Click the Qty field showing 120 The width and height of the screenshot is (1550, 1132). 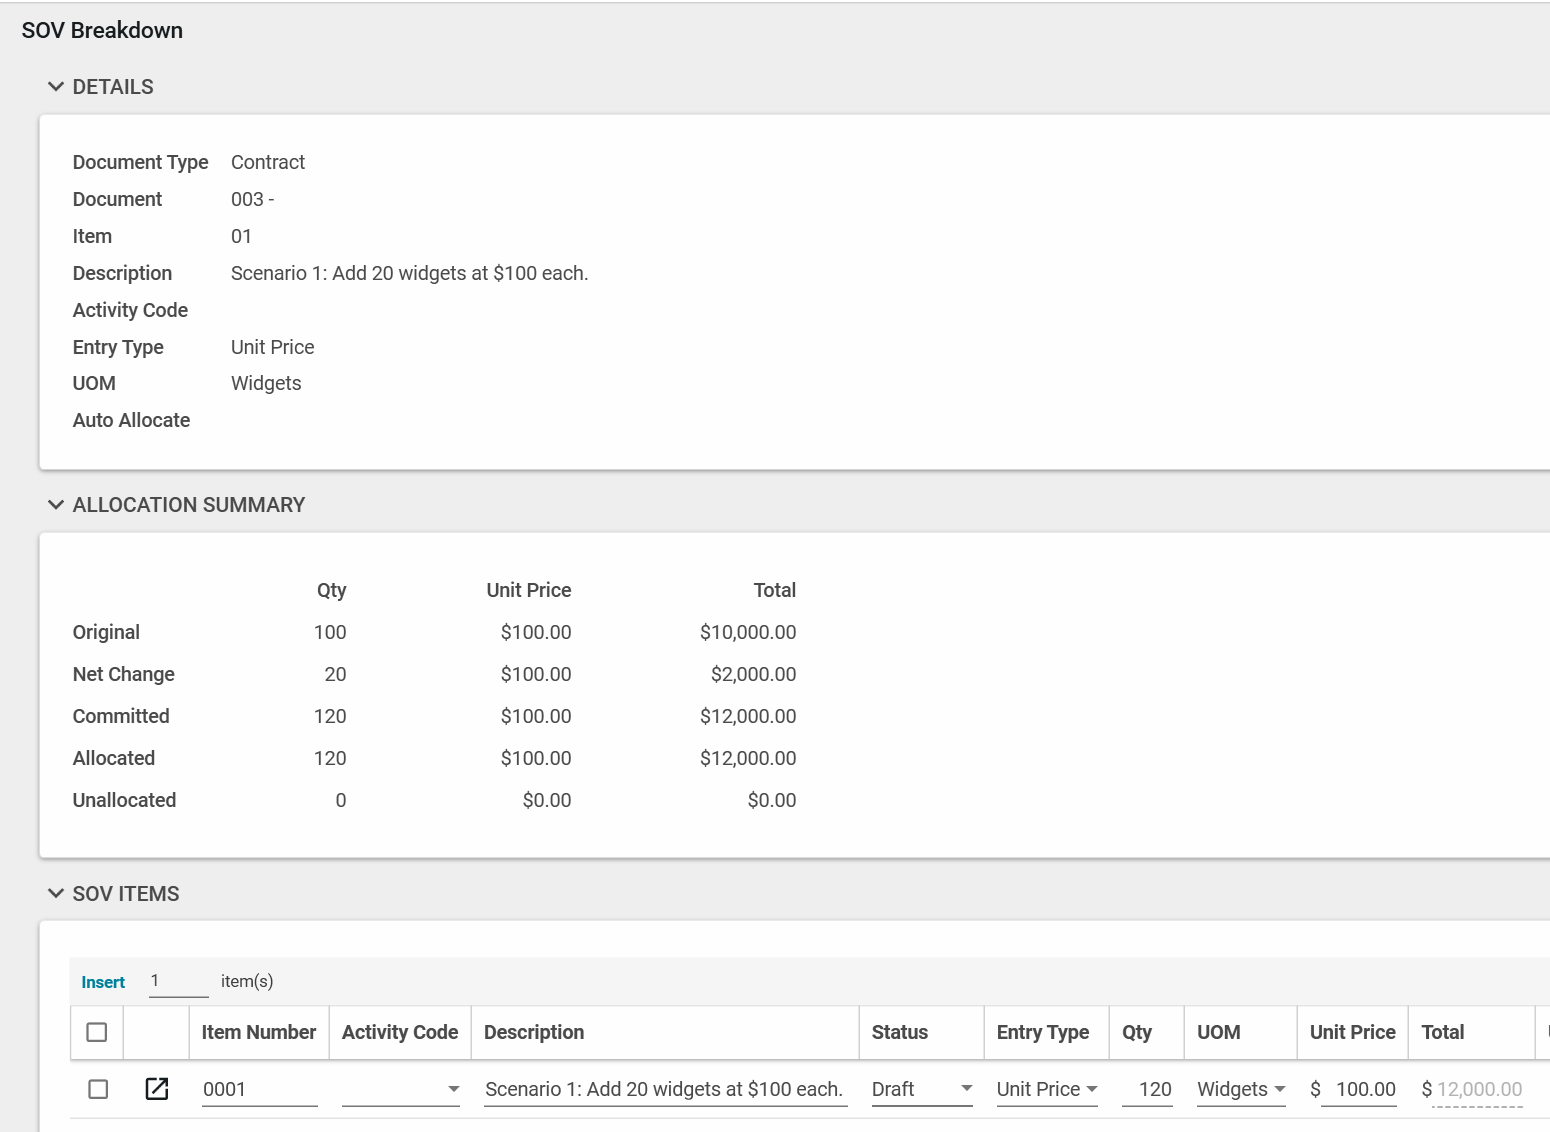(1147, 1089)
